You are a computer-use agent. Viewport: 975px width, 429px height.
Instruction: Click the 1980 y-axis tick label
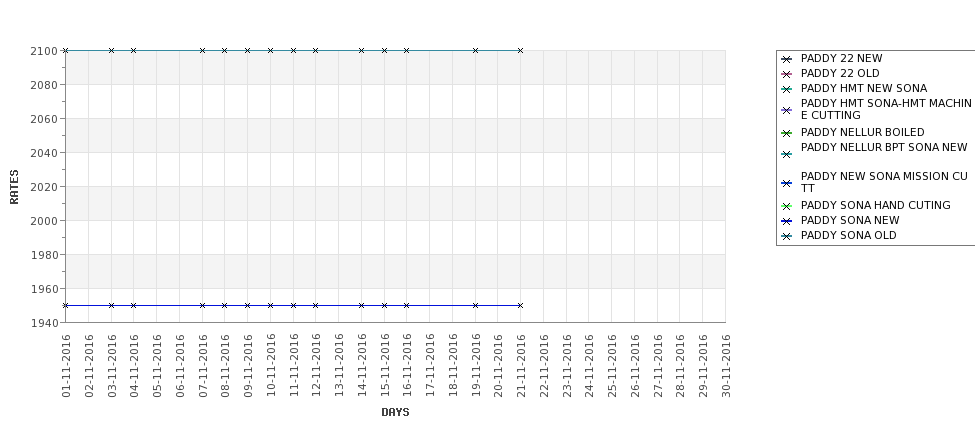44,255
